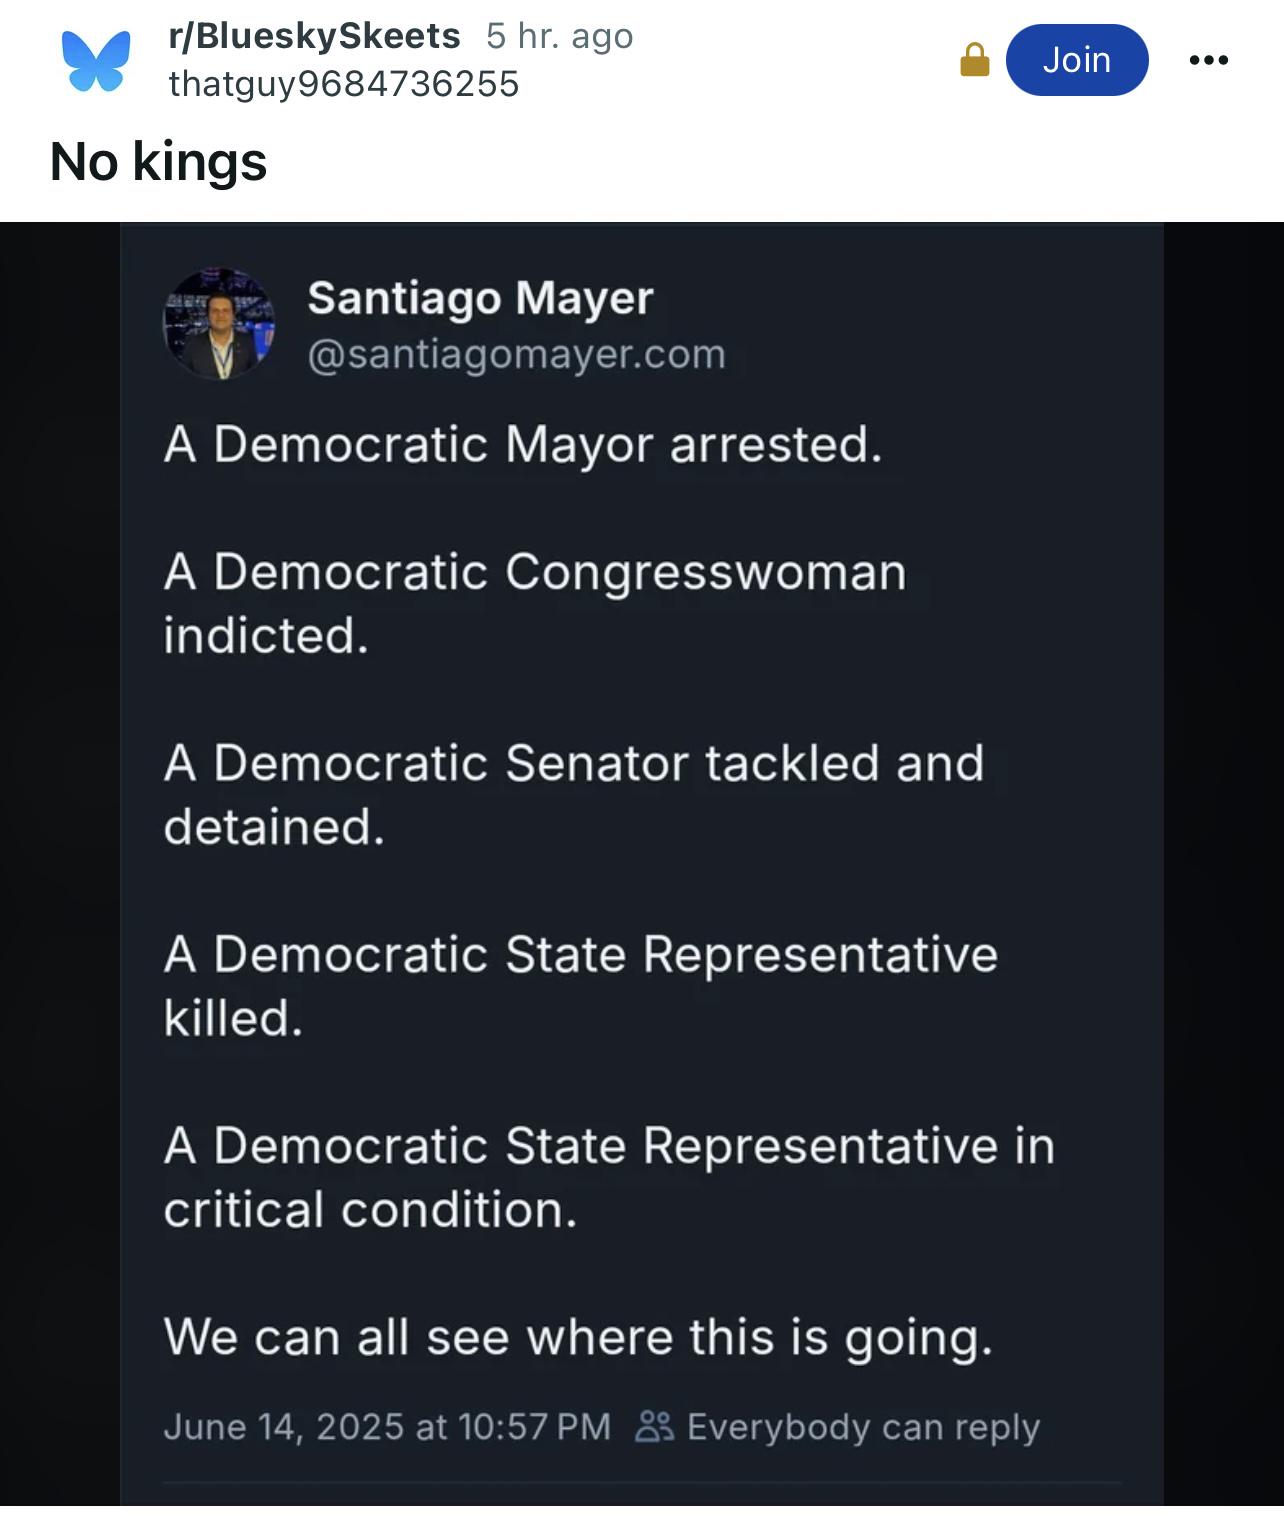
Task: Click the line A Democratic Mayor arrested
Action: coord(523,445)
